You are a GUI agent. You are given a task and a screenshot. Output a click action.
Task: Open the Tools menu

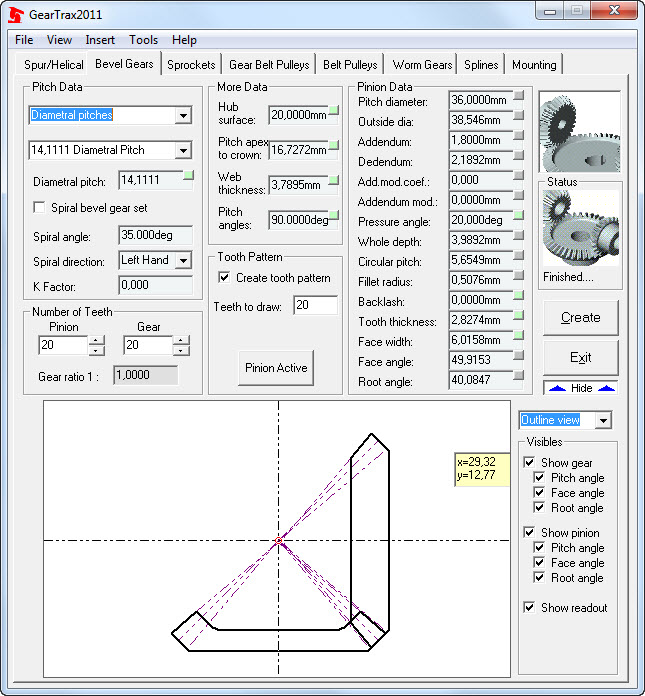[143, 40]
